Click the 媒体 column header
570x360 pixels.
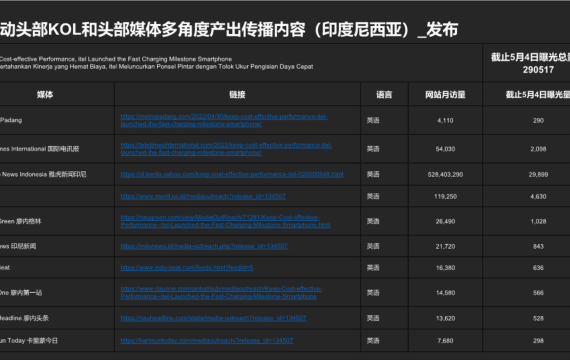(x=45, y=95)
